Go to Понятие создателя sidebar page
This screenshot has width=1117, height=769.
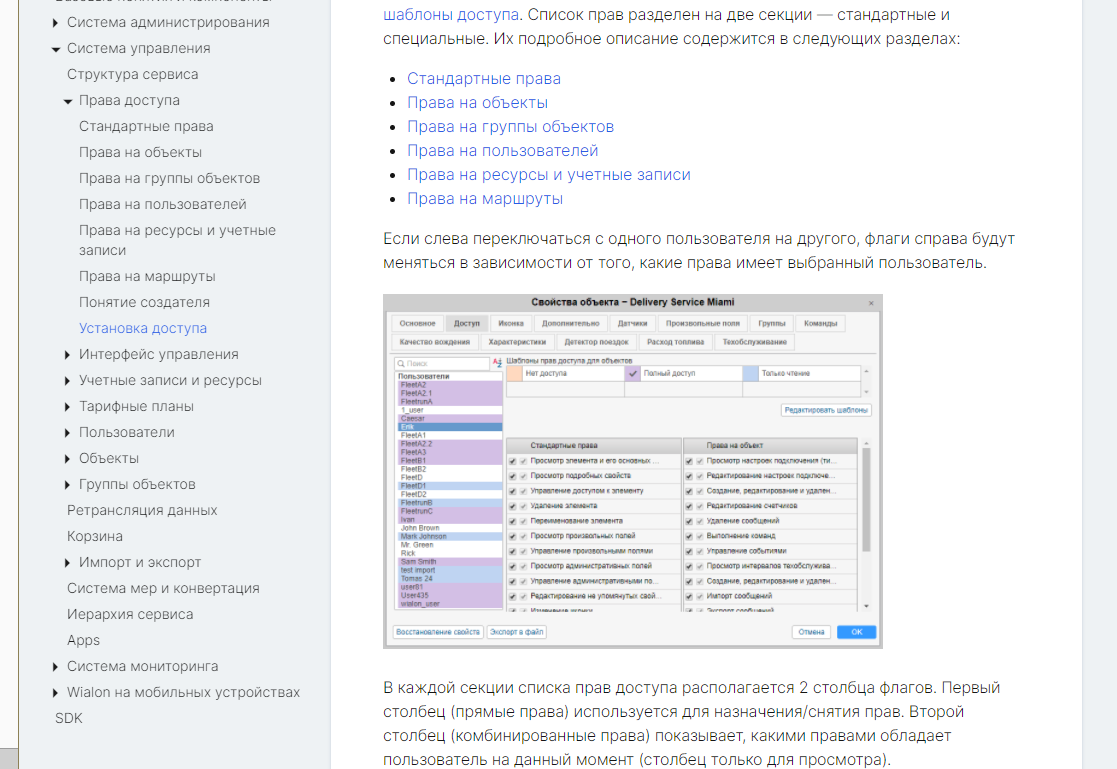pyautogui.click(x=144, y=302)
